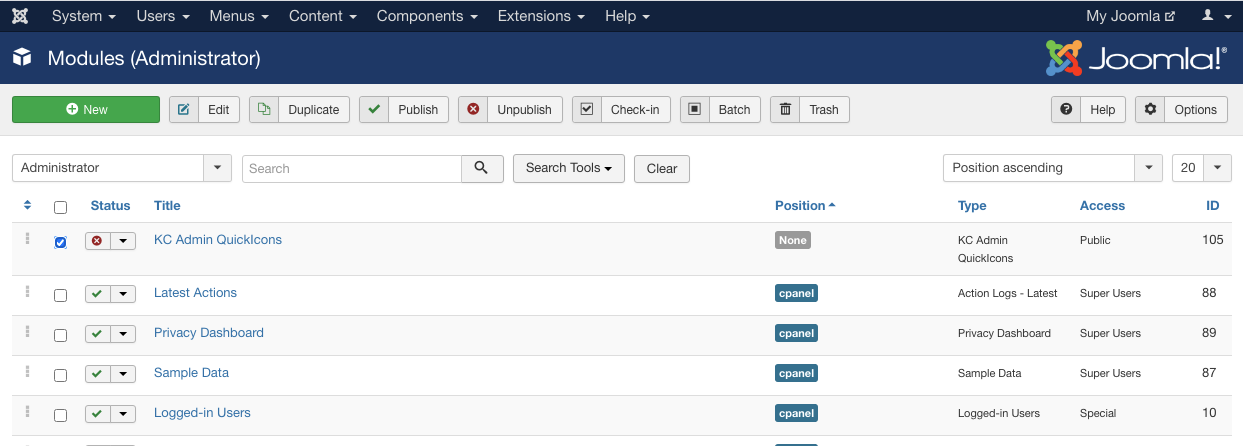
Task: Click the Joomla logo icon in top bar
Action: coord(20,16)
